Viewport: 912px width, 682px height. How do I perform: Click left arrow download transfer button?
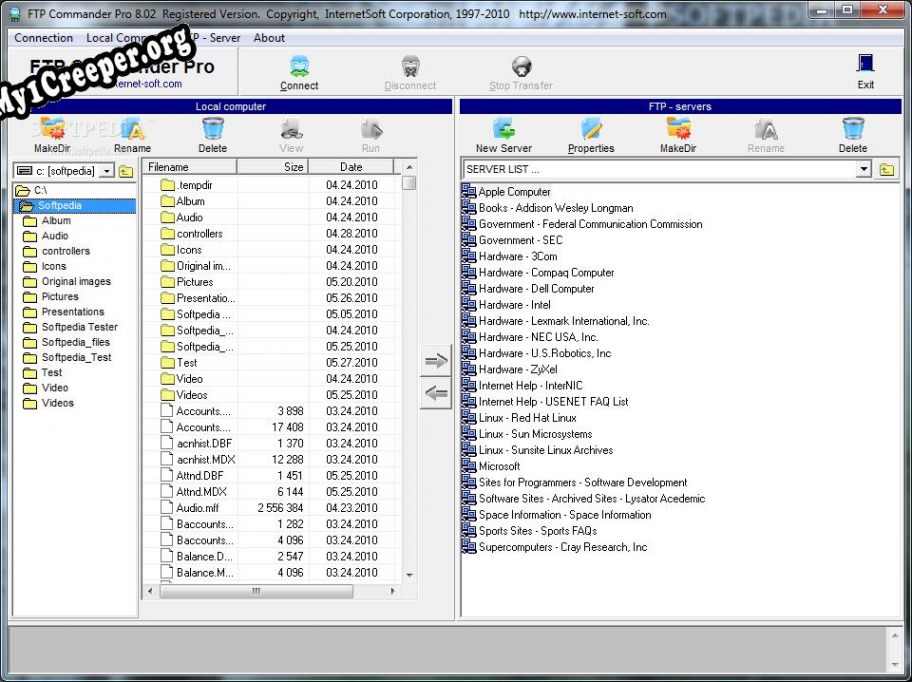pos(436,393)
